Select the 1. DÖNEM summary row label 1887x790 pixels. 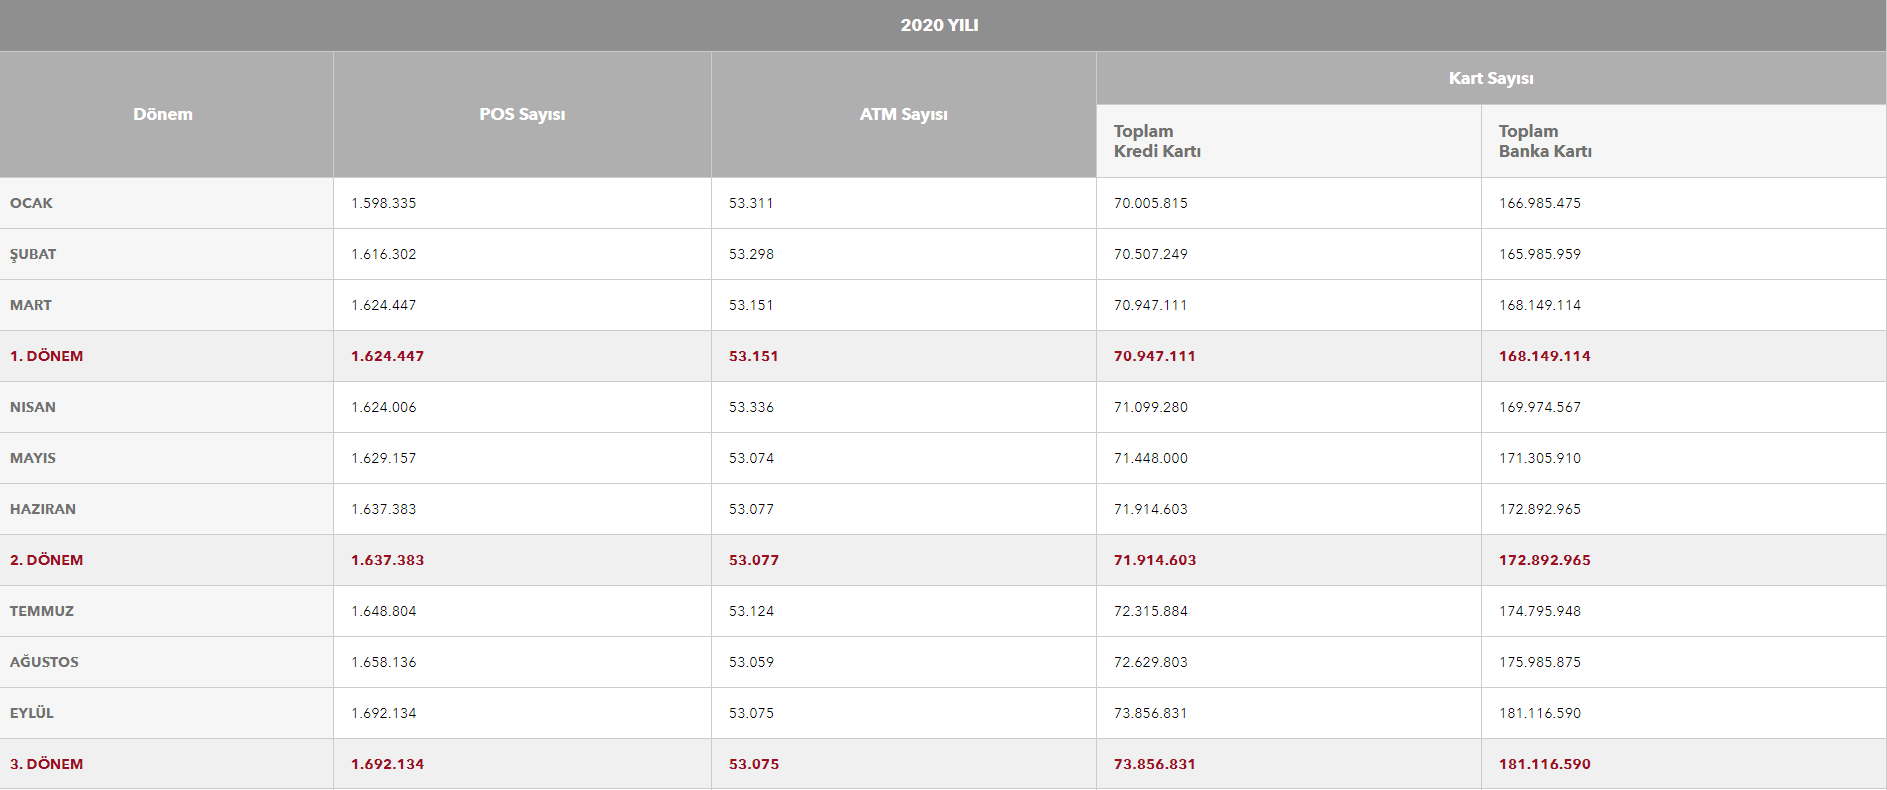(47, 356)
